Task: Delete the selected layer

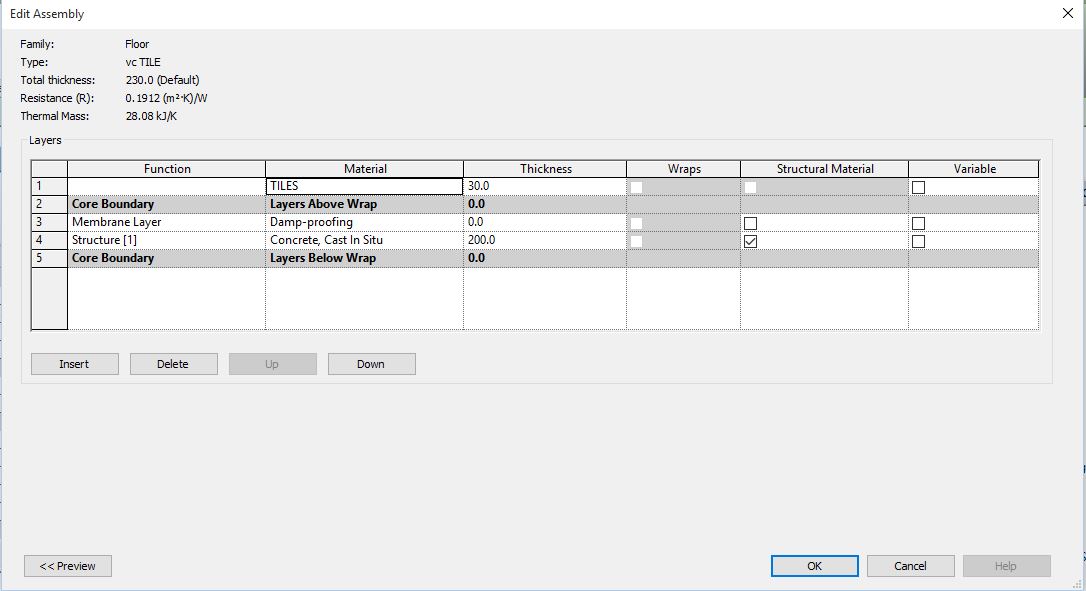Action: coord(173,364)
